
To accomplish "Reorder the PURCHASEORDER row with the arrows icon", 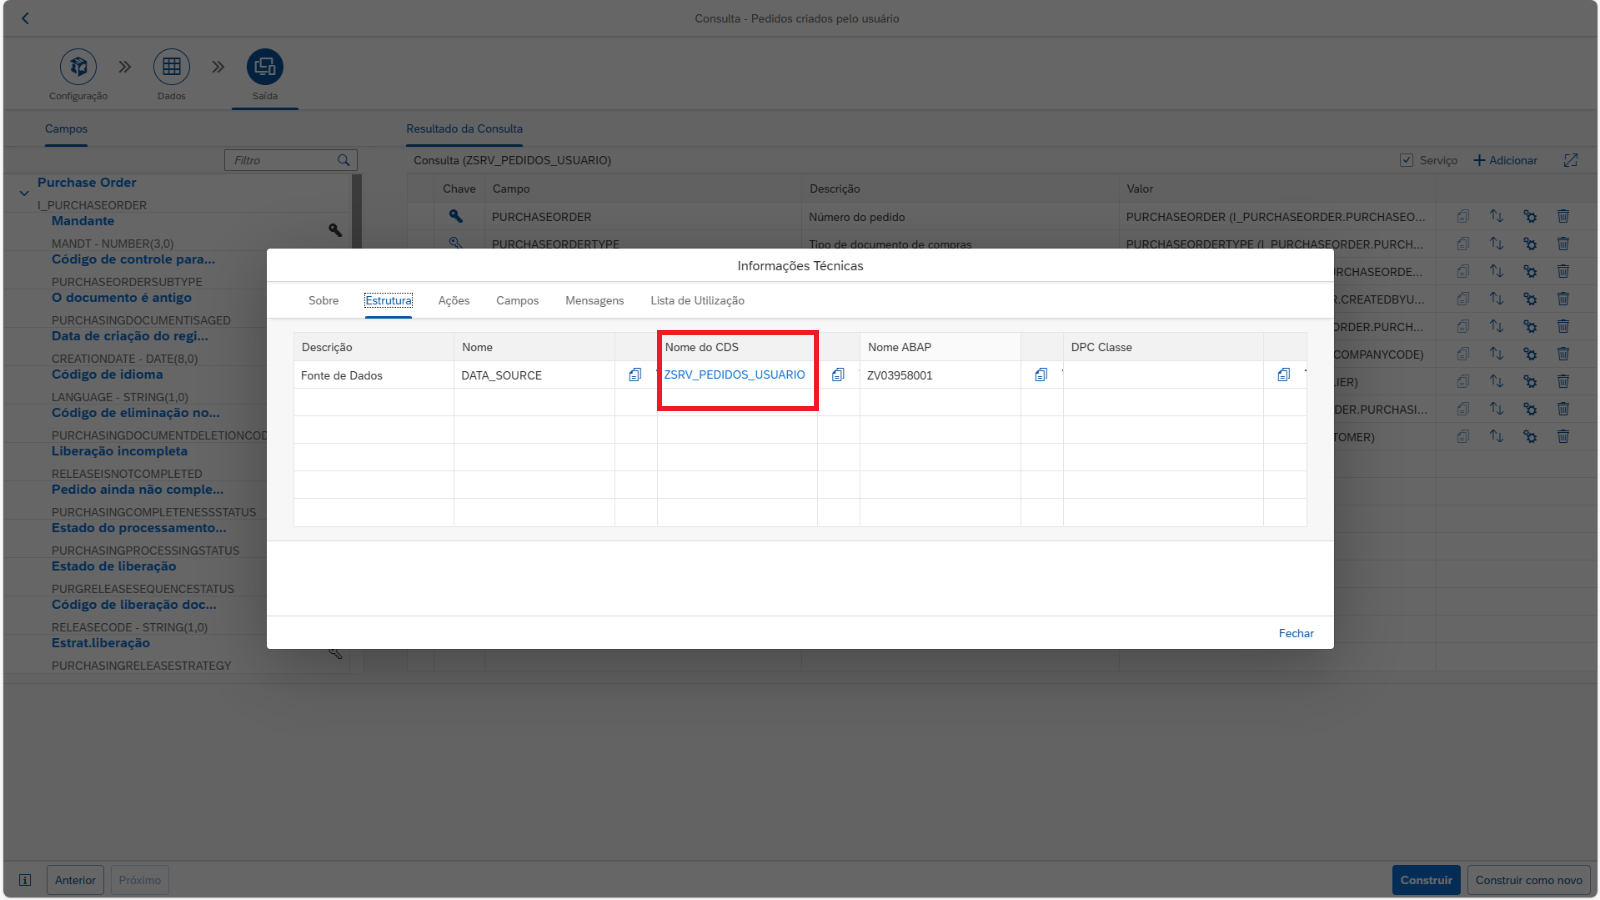I will coord(1496,216).
